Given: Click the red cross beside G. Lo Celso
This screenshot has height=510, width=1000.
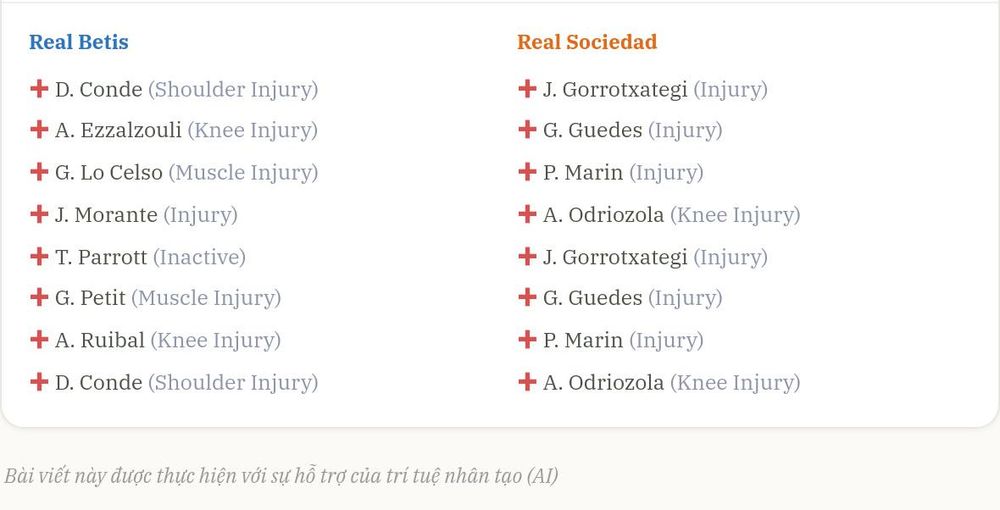Looking at the screenshot, I should tap(39, 171).
